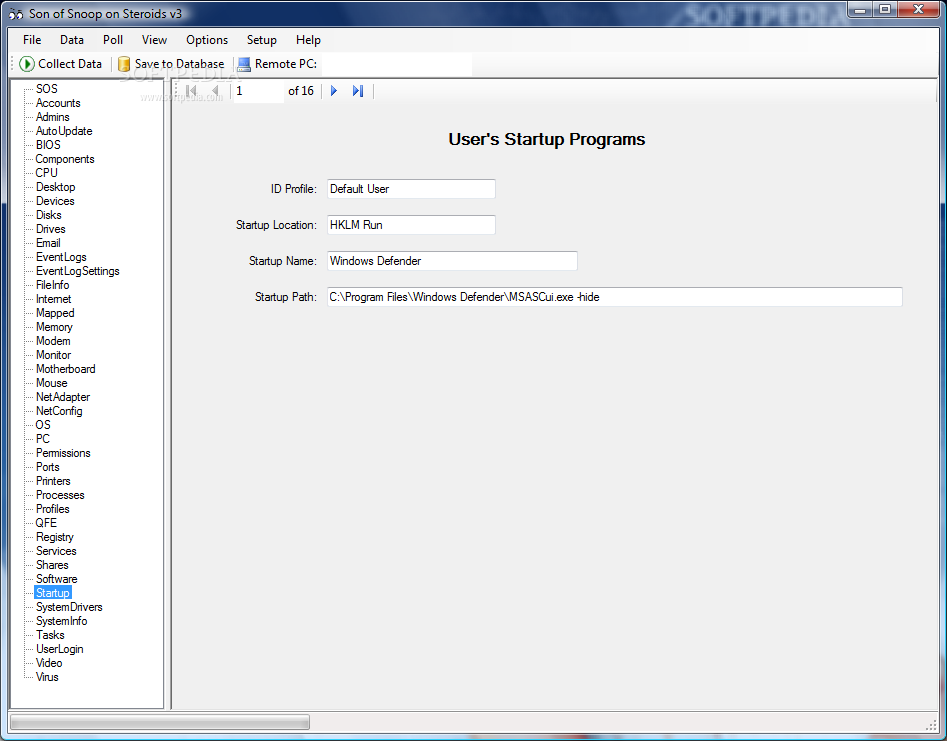Screen dimensions: 947x741
Task: Select Motherboard in the tree
Action: tap(66, 369)
